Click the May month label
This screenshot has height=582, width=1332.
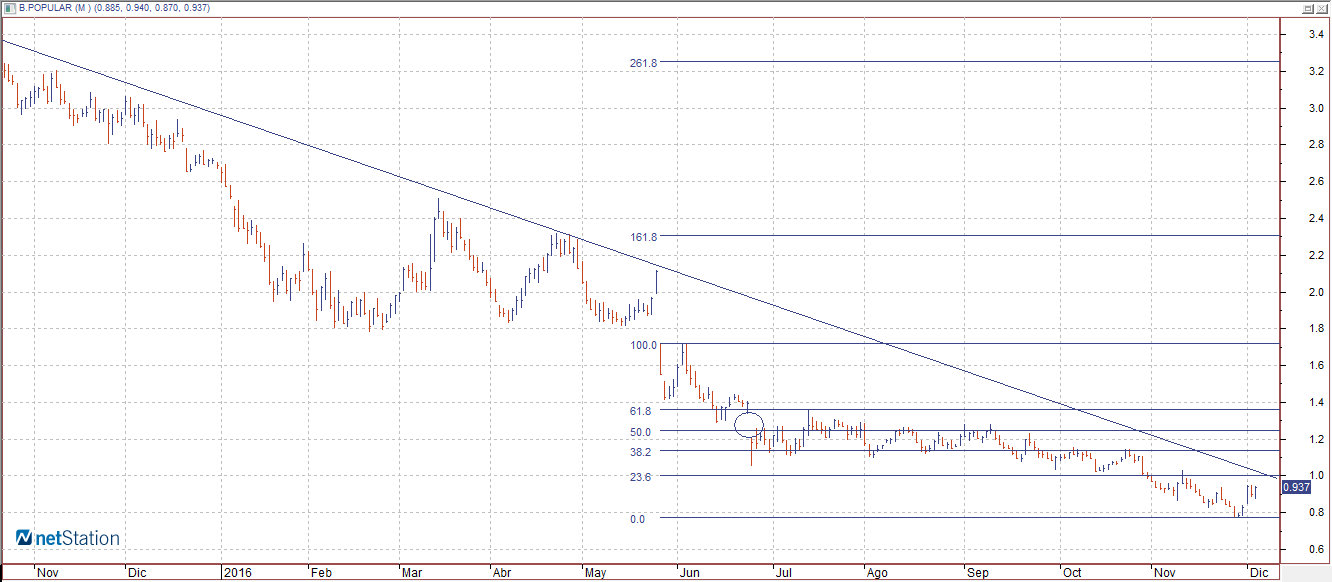point(595,573)
